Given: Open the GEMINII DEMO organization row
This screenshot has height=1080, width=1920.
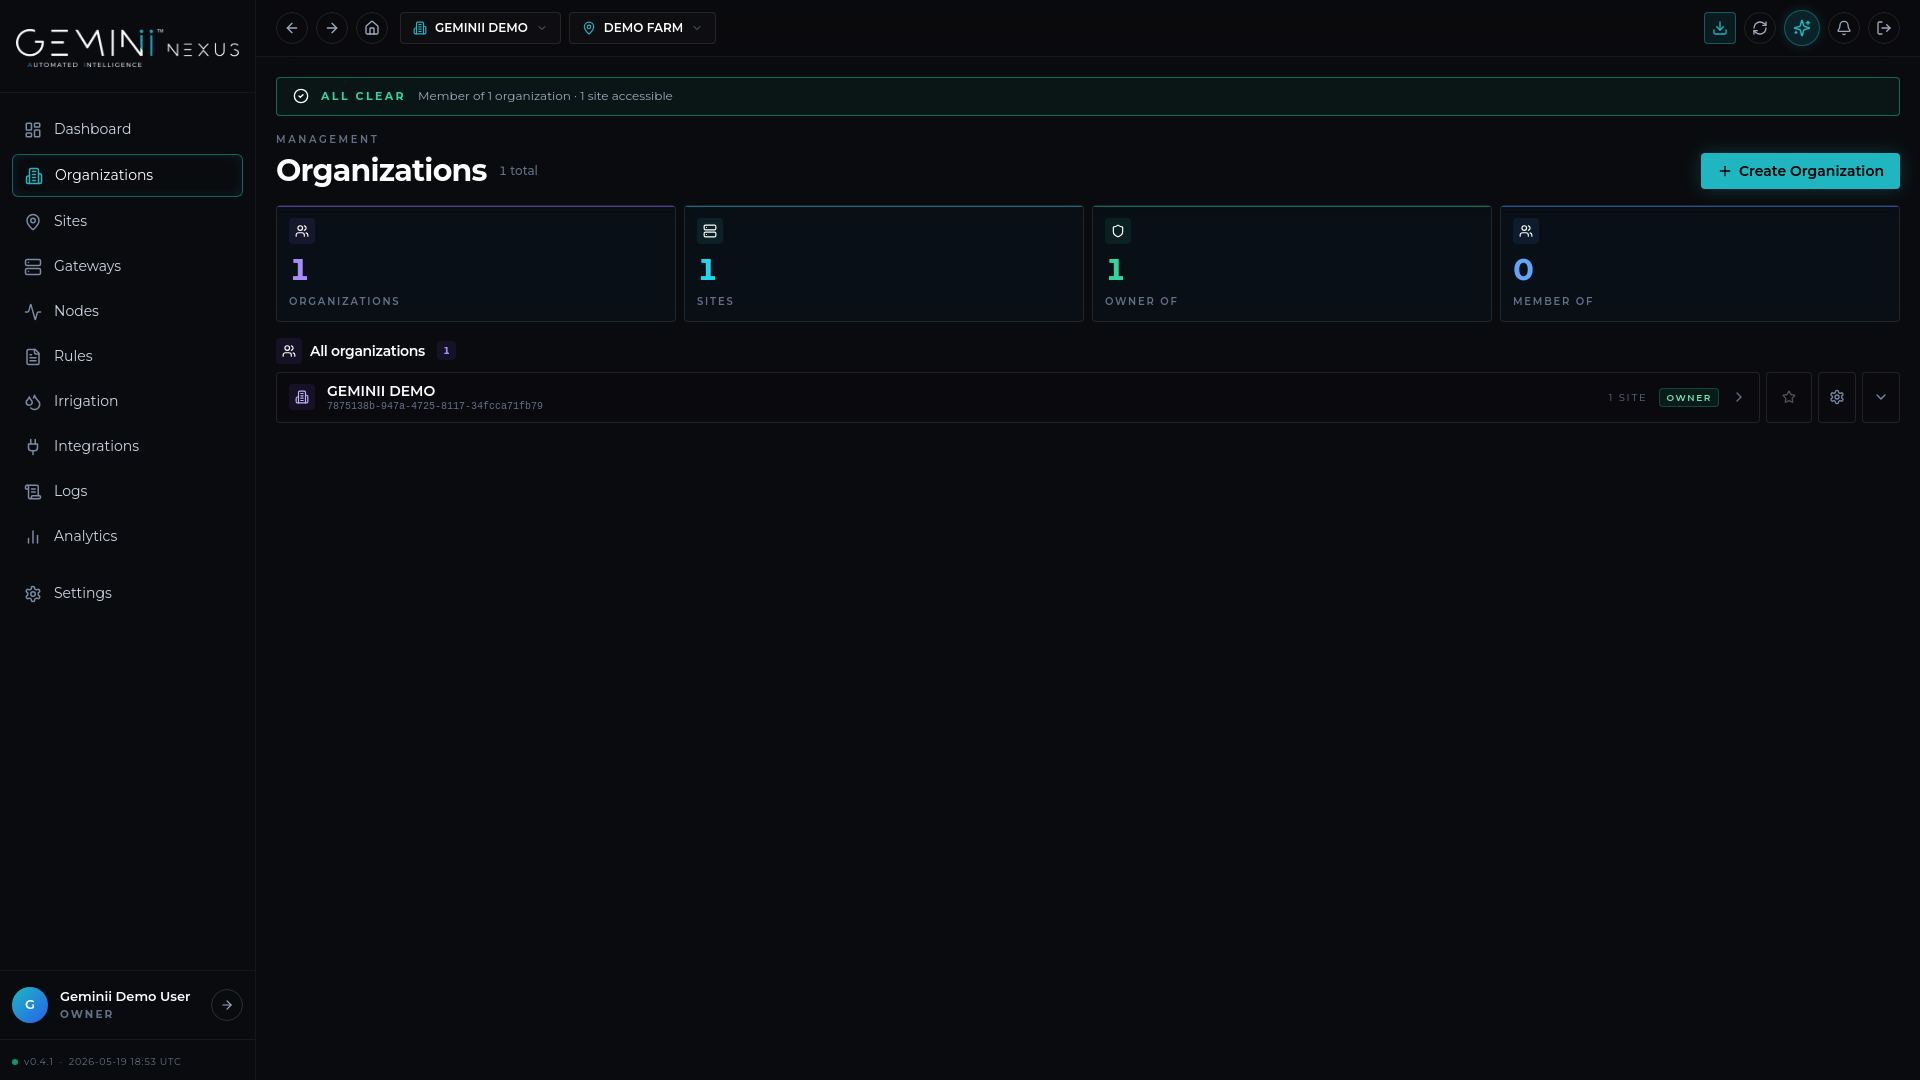Looking at the screenshot, I should (1017, 398).
